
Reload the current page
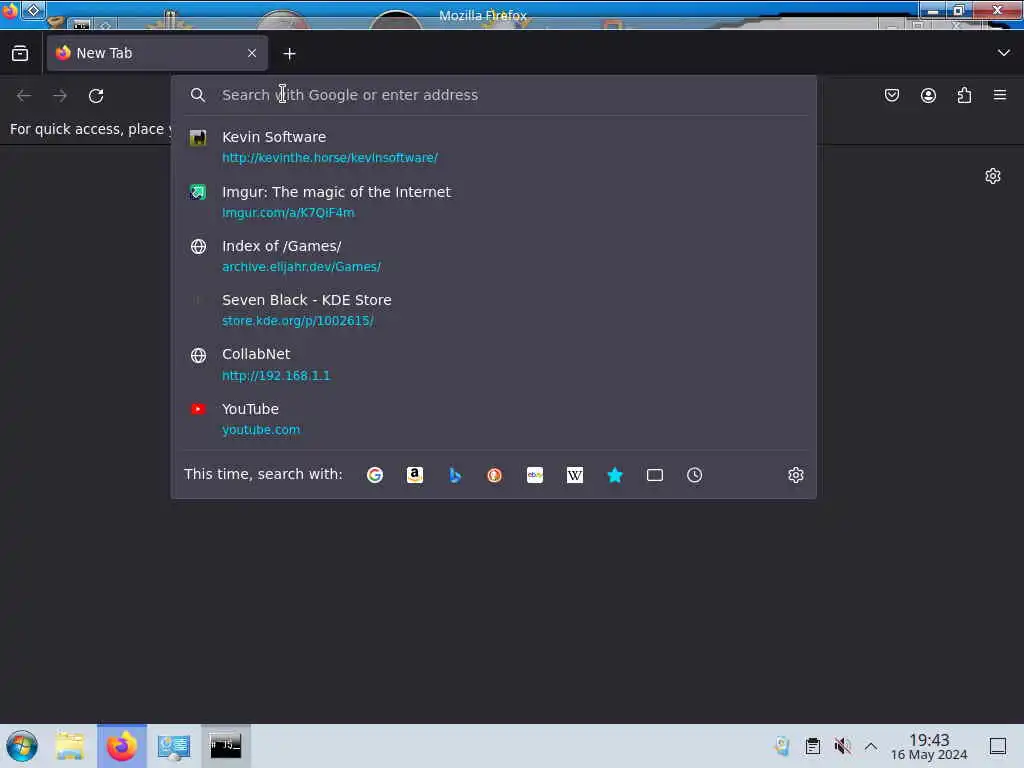[x=96, y=96]
